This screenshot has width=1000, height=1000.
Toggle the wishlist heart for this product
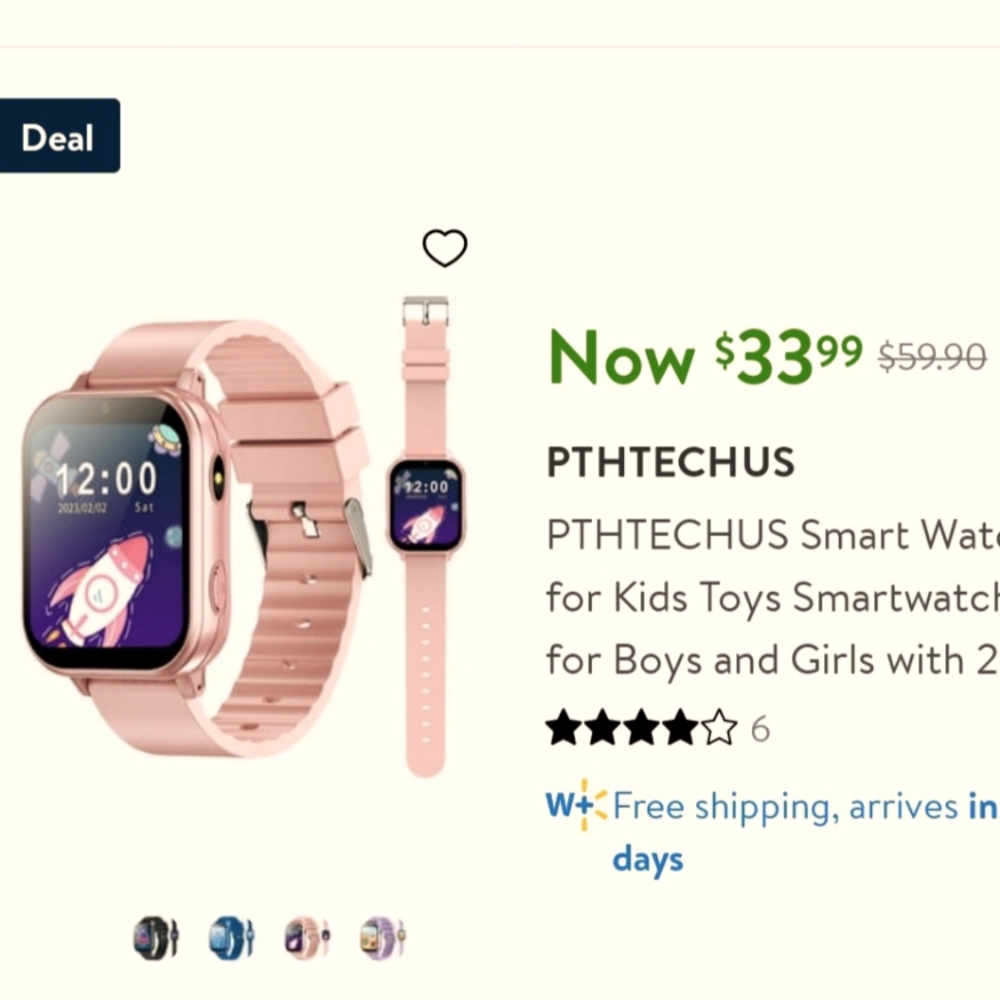pyautogui.click(x=447, y=249)
